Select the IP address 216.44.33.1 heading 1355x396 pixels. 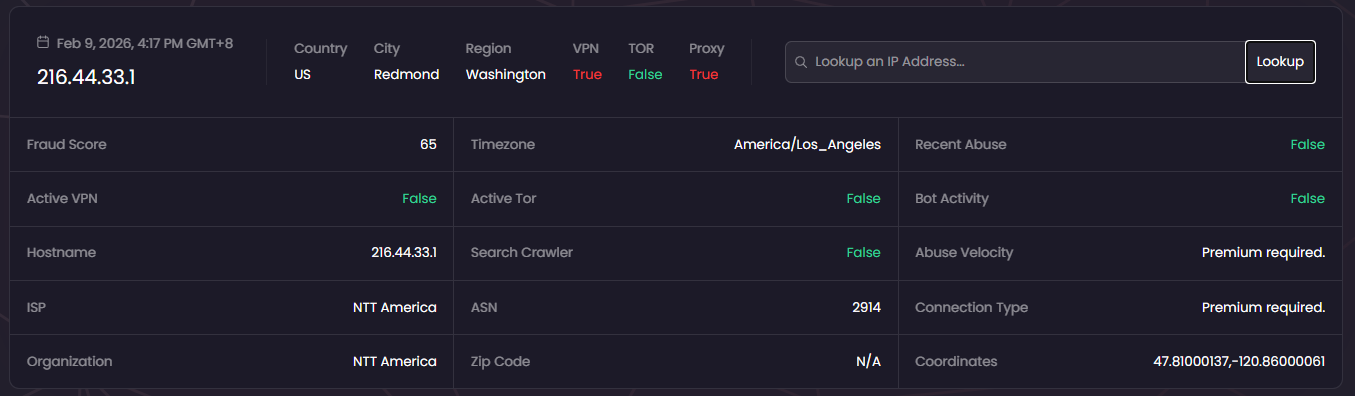tap(86, 76)
